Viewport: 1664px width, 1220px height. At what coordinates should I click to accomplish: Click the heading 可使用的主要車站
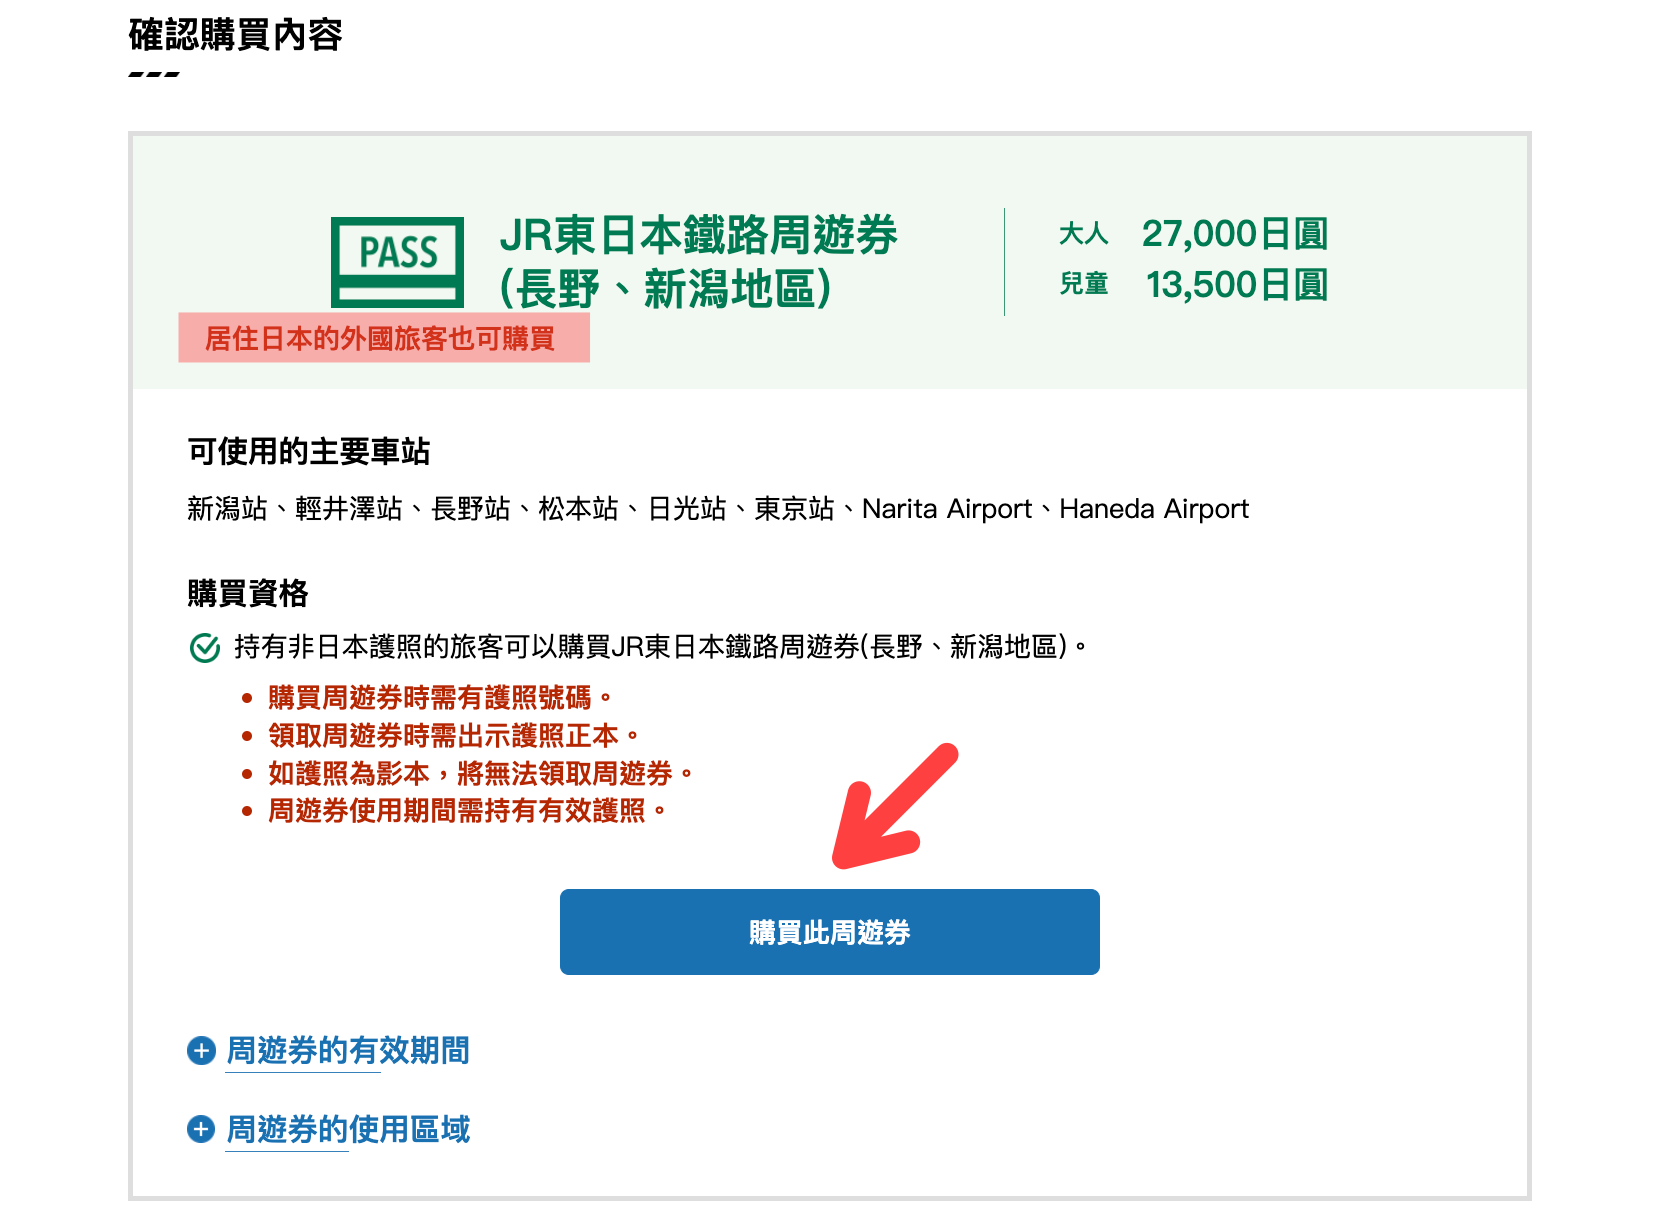(308, 452)
